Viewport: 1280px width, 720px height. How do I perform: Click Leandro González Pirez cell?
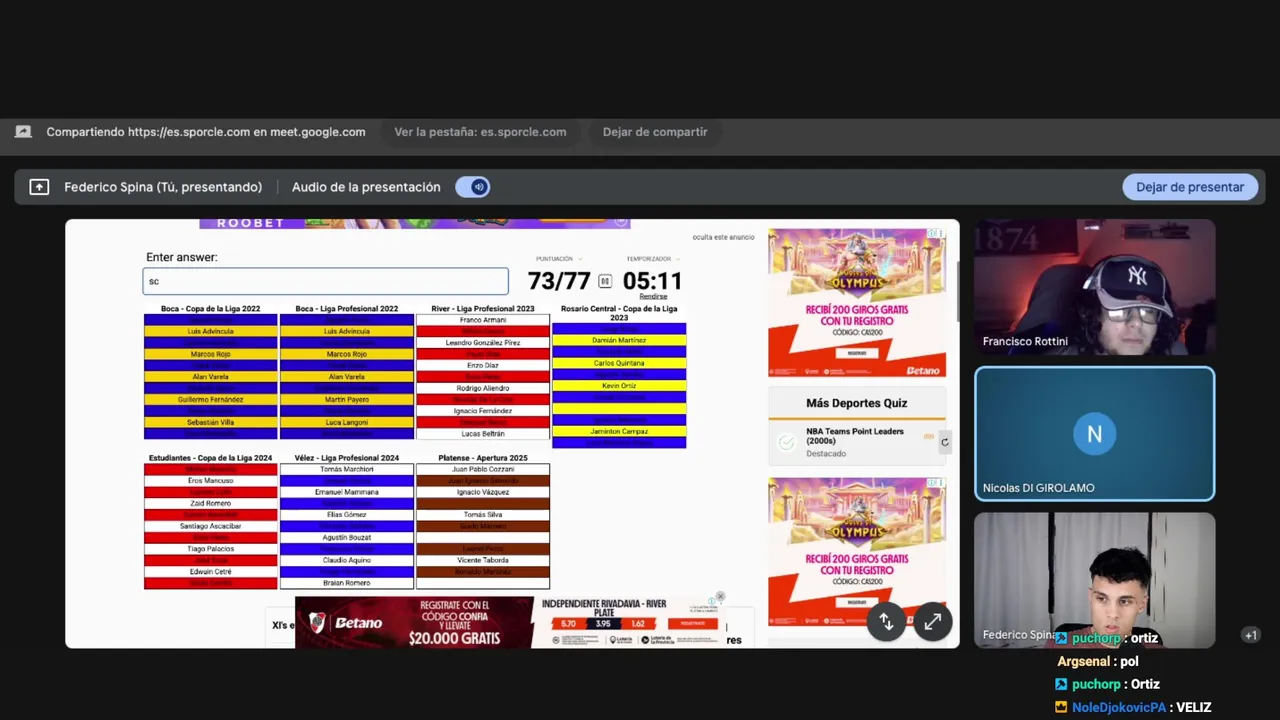click(483, 343)
